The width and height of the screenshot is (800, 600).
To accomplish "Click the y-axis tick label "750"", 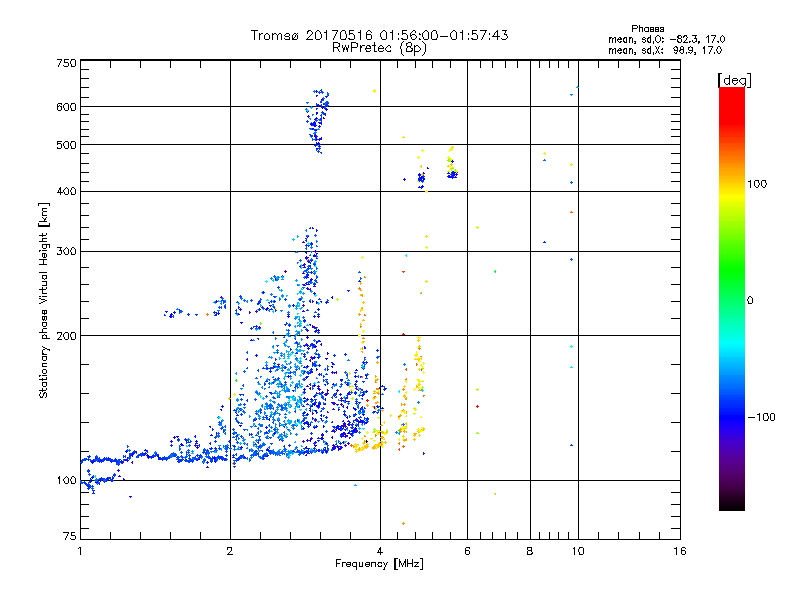I will click(66, 63).
